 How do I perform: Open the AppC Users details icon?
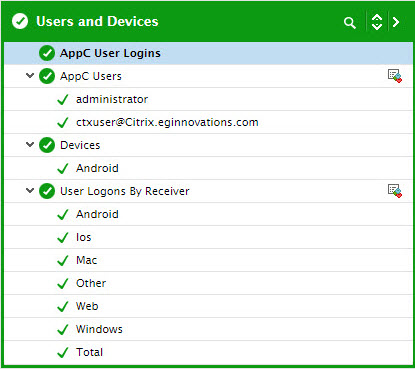tap(395, 76)
